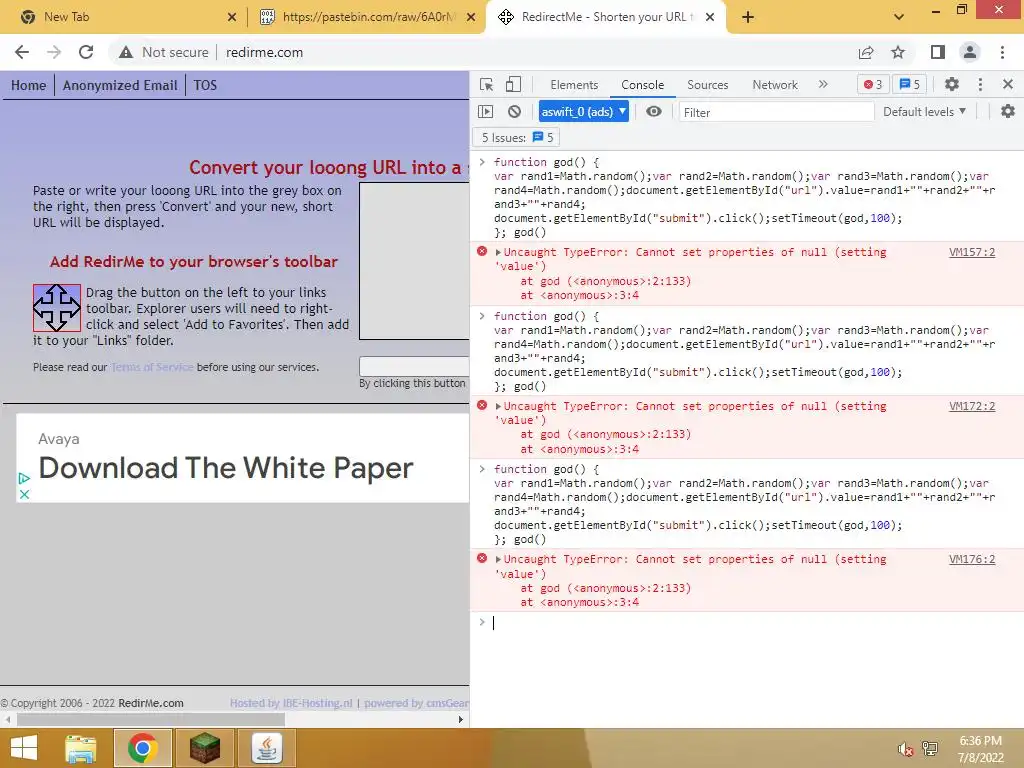
Task: Expand the third function god() console entry
Action: point(482,469)
